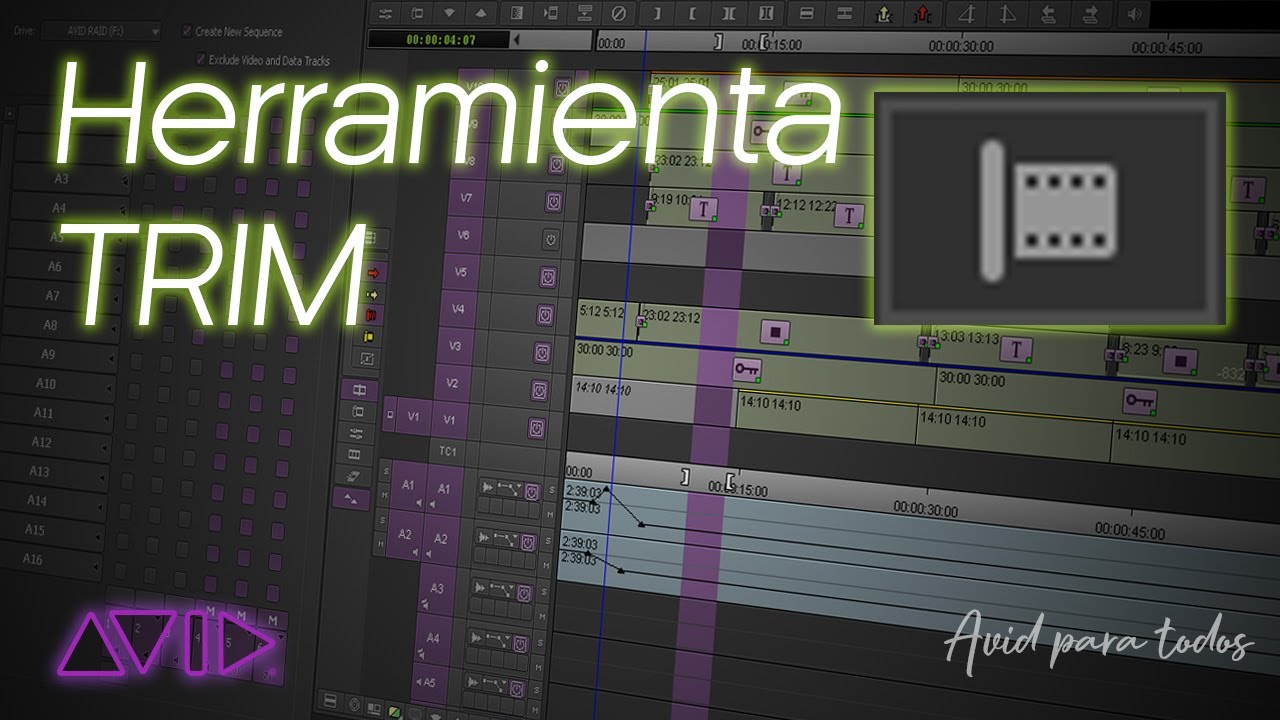Click the up-arrow step button in top toolbar
Screen dimensions: 1280x720
482,14
